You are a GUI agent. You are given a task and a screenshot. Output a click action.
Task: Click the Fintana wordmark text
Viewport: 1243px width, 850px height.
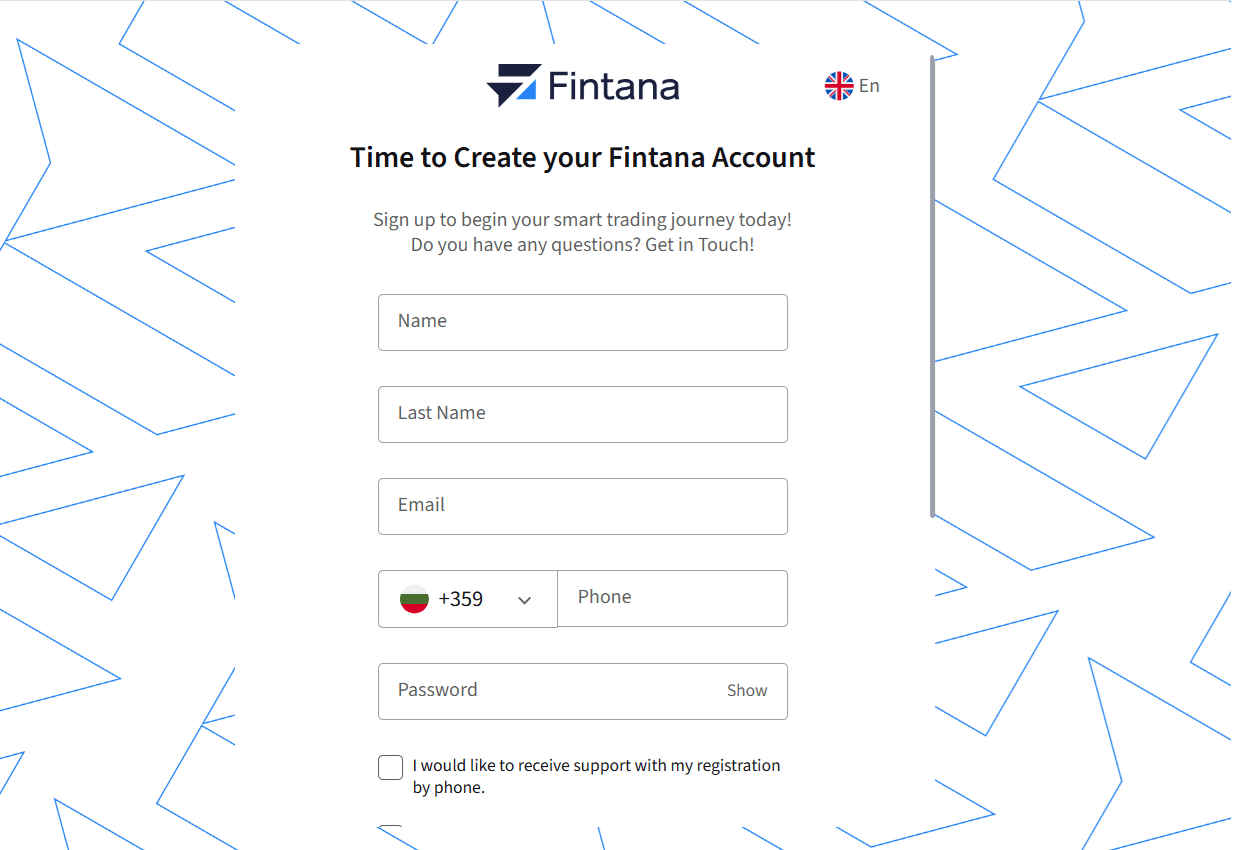pos(614,87)
